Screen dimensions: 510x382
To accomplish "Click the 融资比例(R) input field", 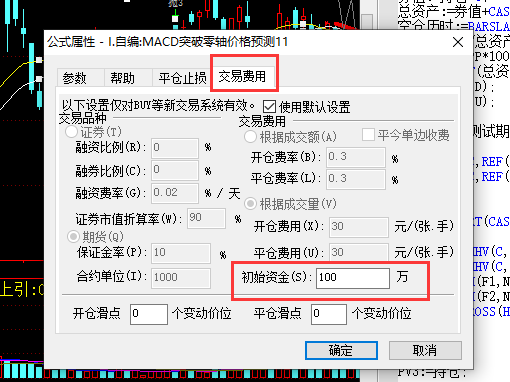I will (x=175, y=148).
